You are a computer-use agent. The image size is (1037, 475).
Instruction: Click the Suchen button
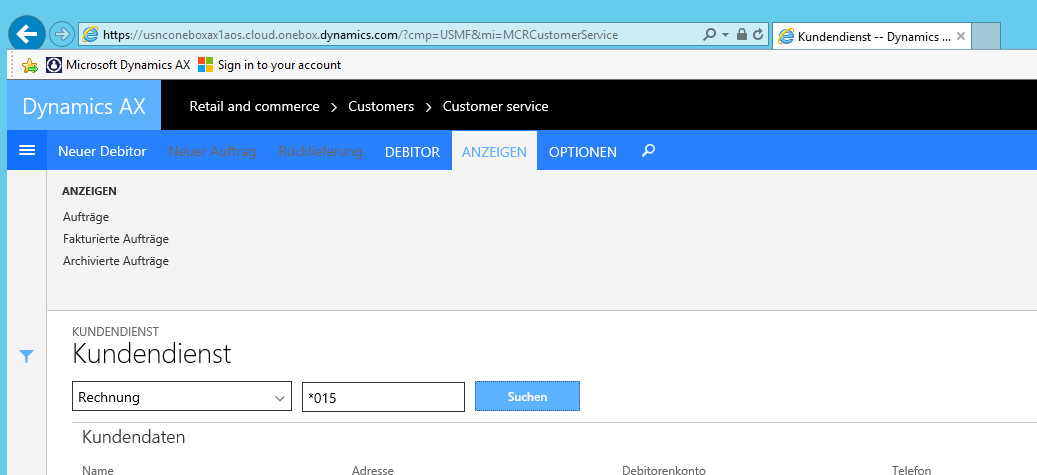click(x=527, y=397)
